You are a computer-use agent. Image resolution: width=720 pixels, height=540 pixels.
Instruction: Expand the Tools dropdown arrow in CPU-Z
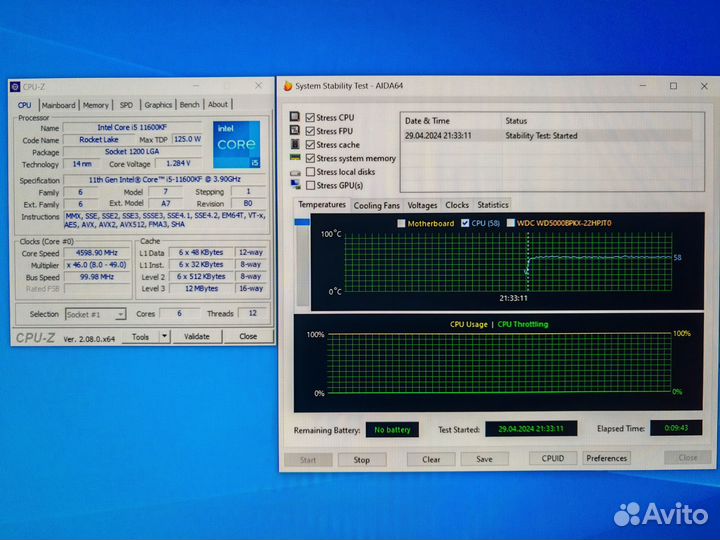[164, 337]
